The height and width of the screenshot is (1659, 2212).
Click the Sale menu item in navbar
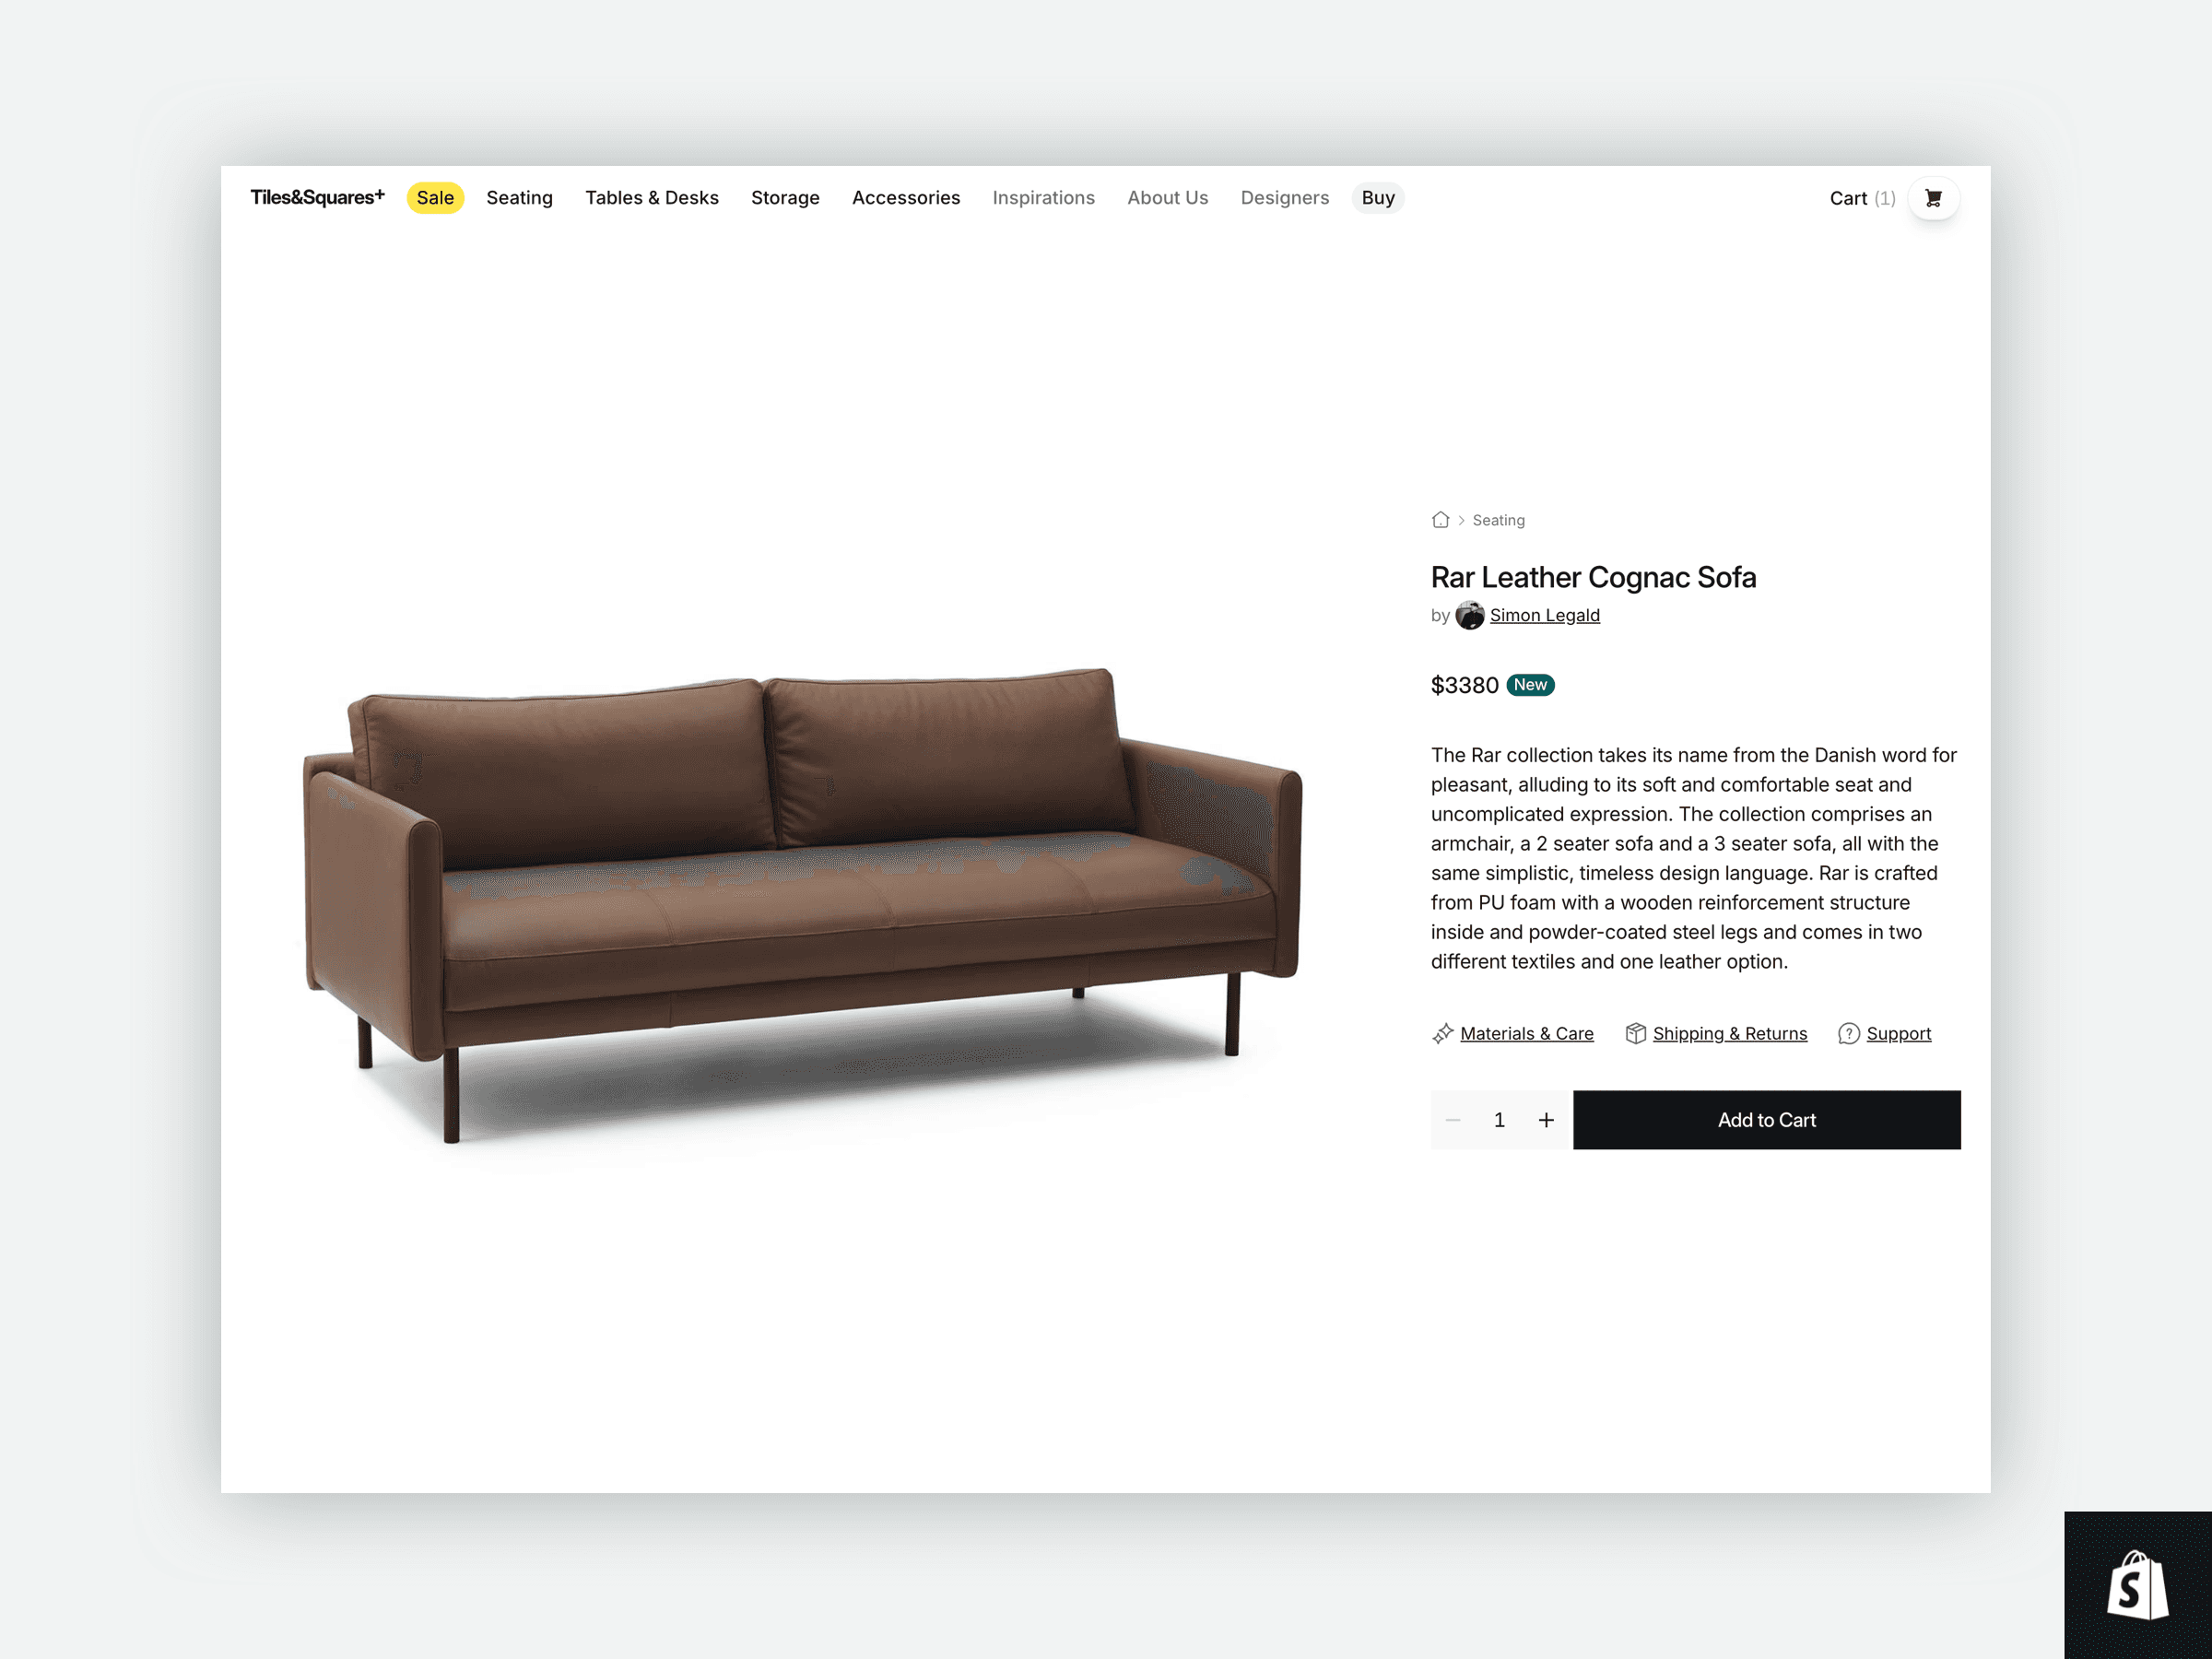click(434, 197)
